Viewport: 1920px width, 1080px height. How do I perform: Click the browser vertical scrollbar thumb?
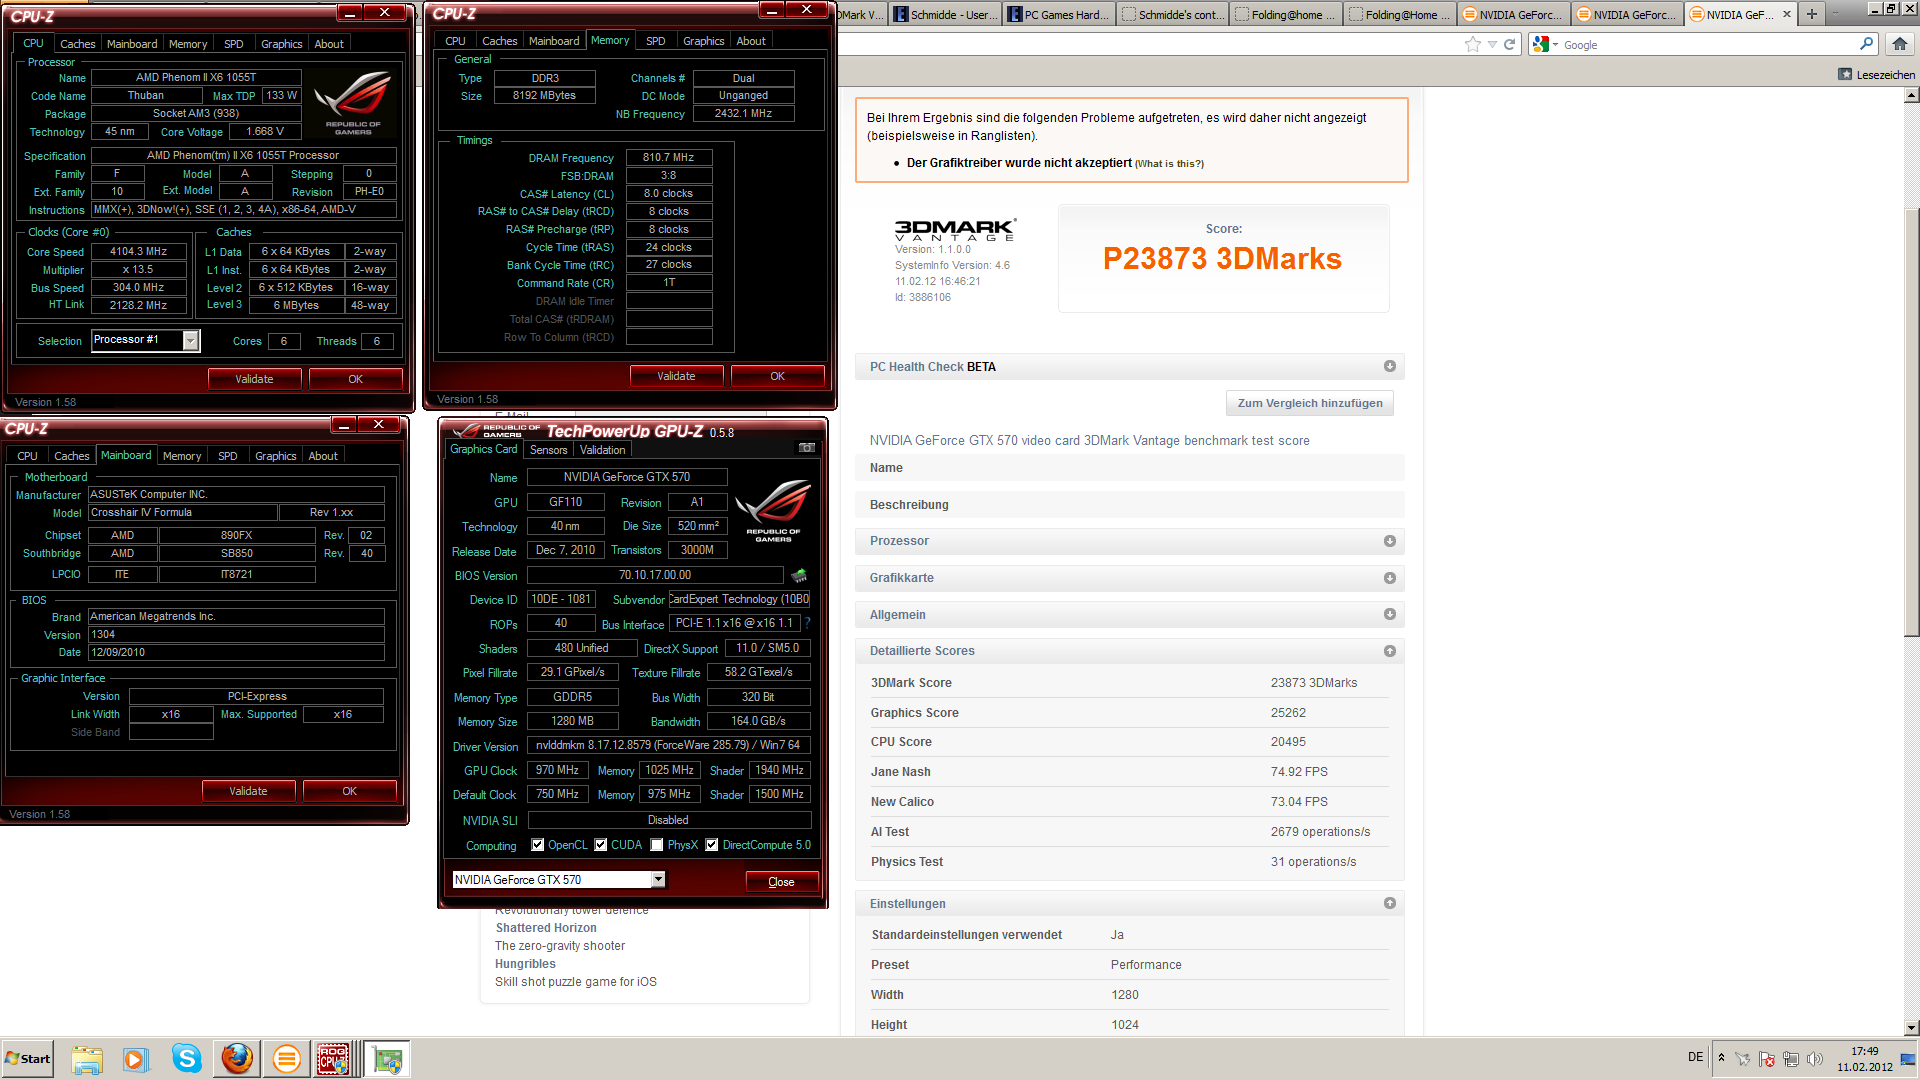click(x=1911, y=422)
